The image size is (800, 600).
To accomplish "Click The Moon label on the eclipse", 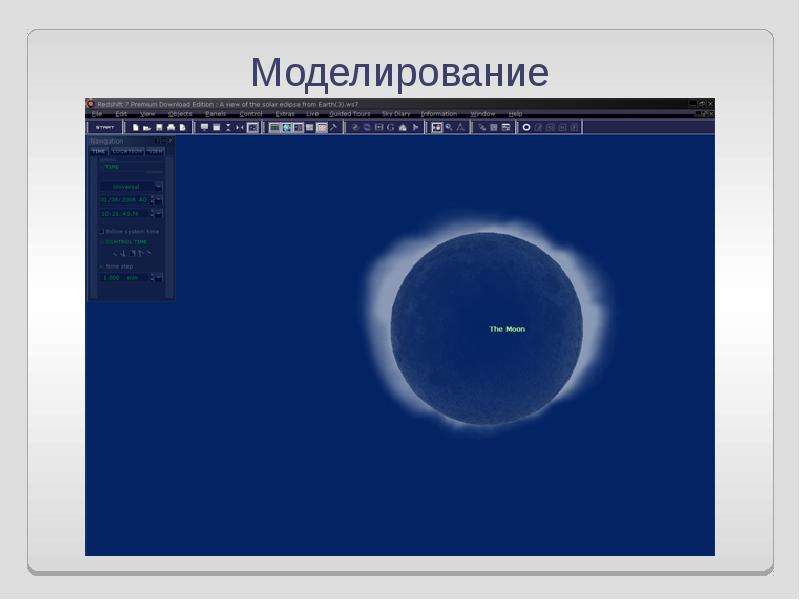I will 507,329.
